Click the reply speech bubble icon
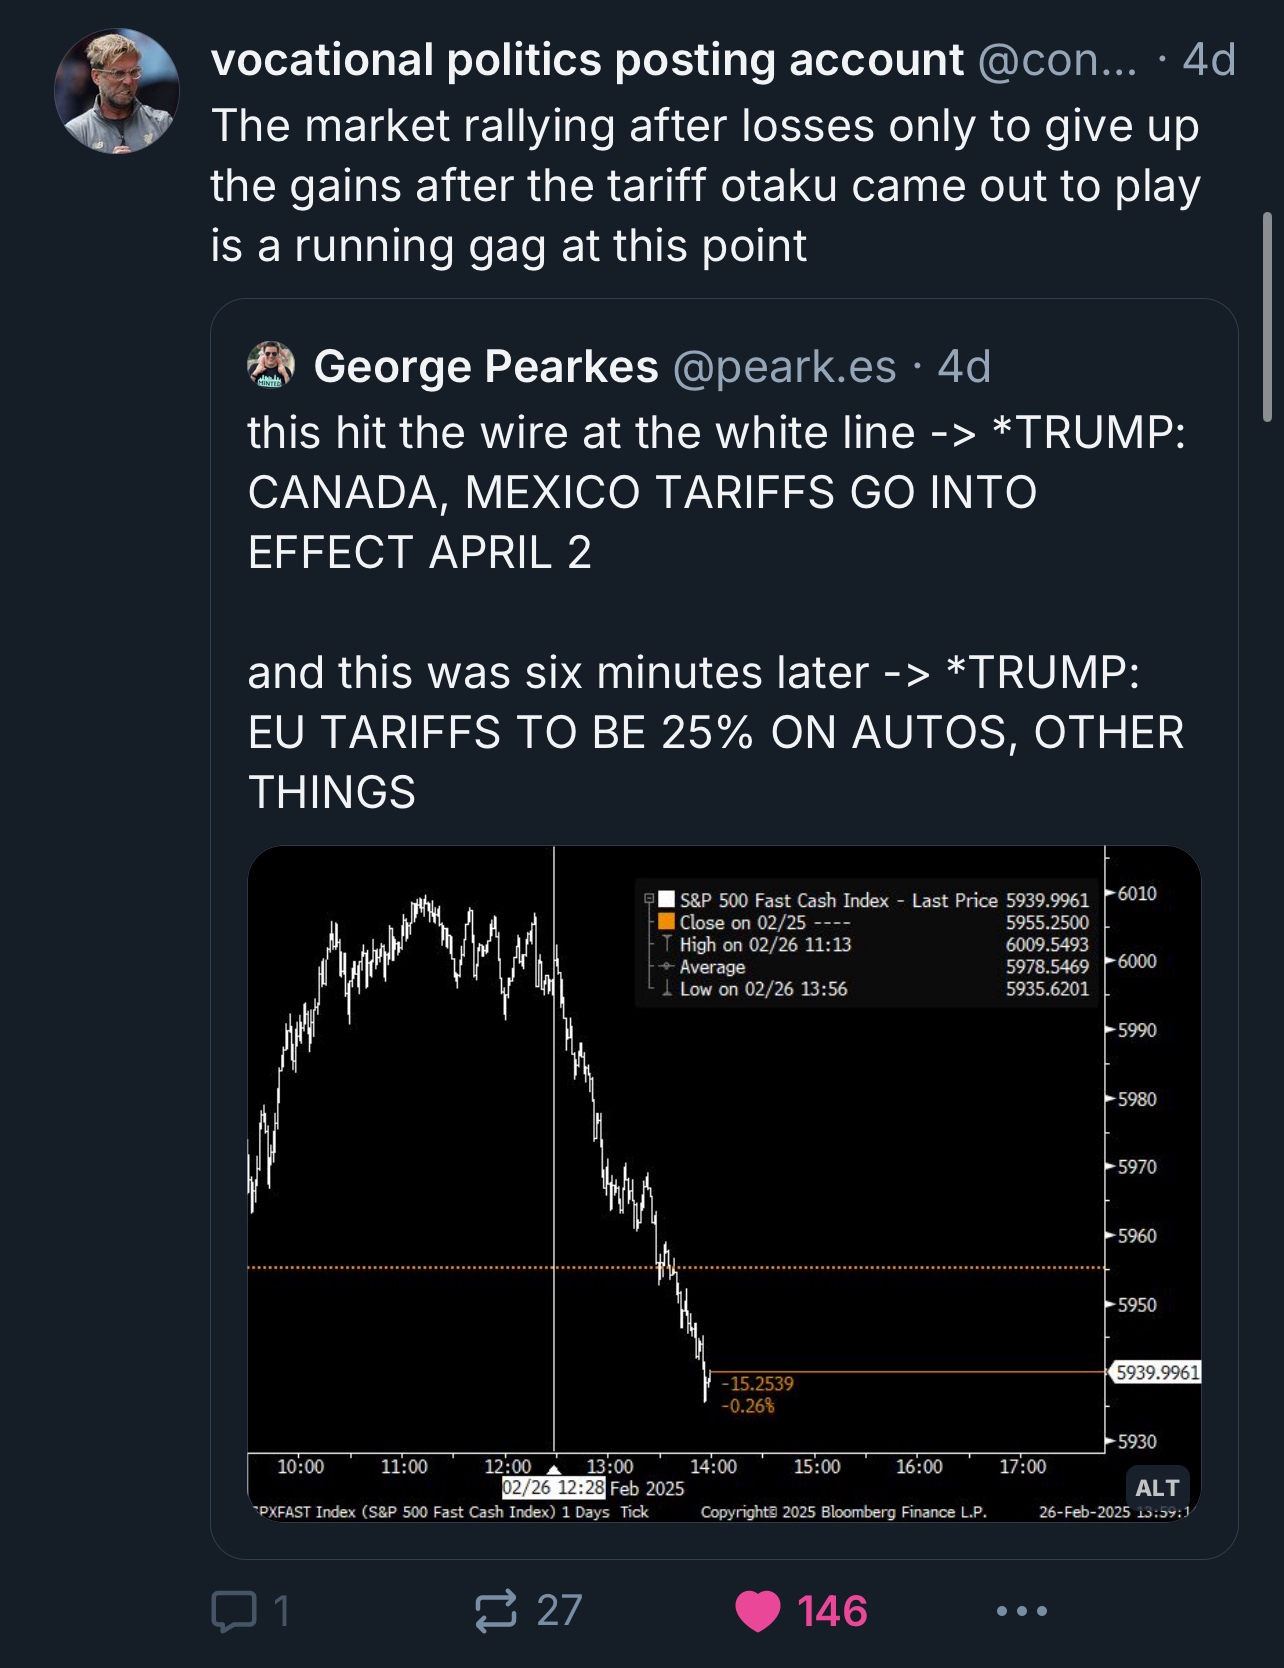 click(x=235, y=1611)
